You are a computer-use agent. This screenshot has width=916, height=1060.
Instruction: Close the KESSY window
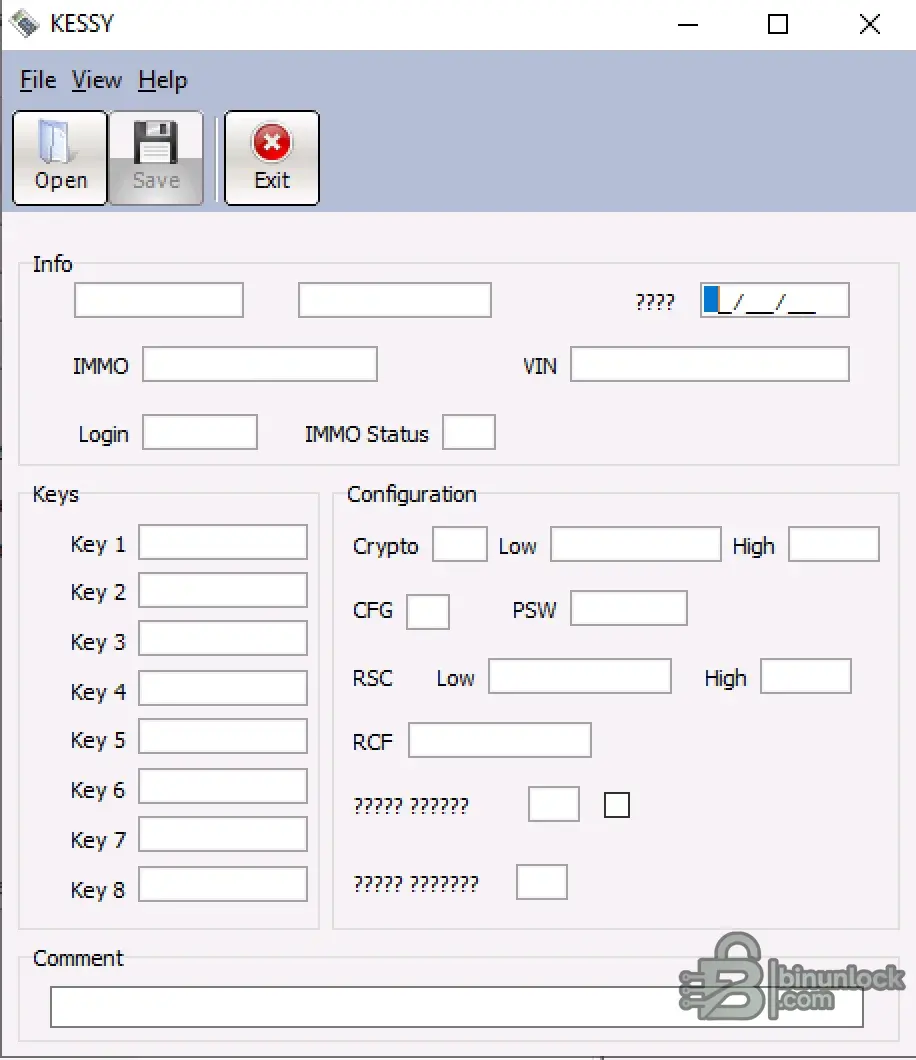click(x=869, y=24)
